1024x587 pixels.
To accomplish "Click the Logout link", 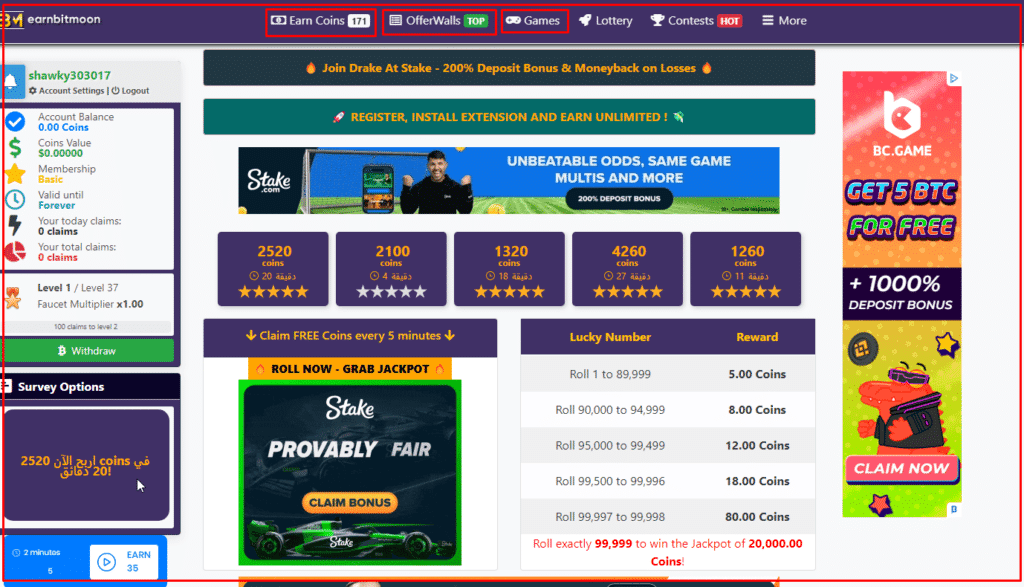I will click(x=130, y=91).
